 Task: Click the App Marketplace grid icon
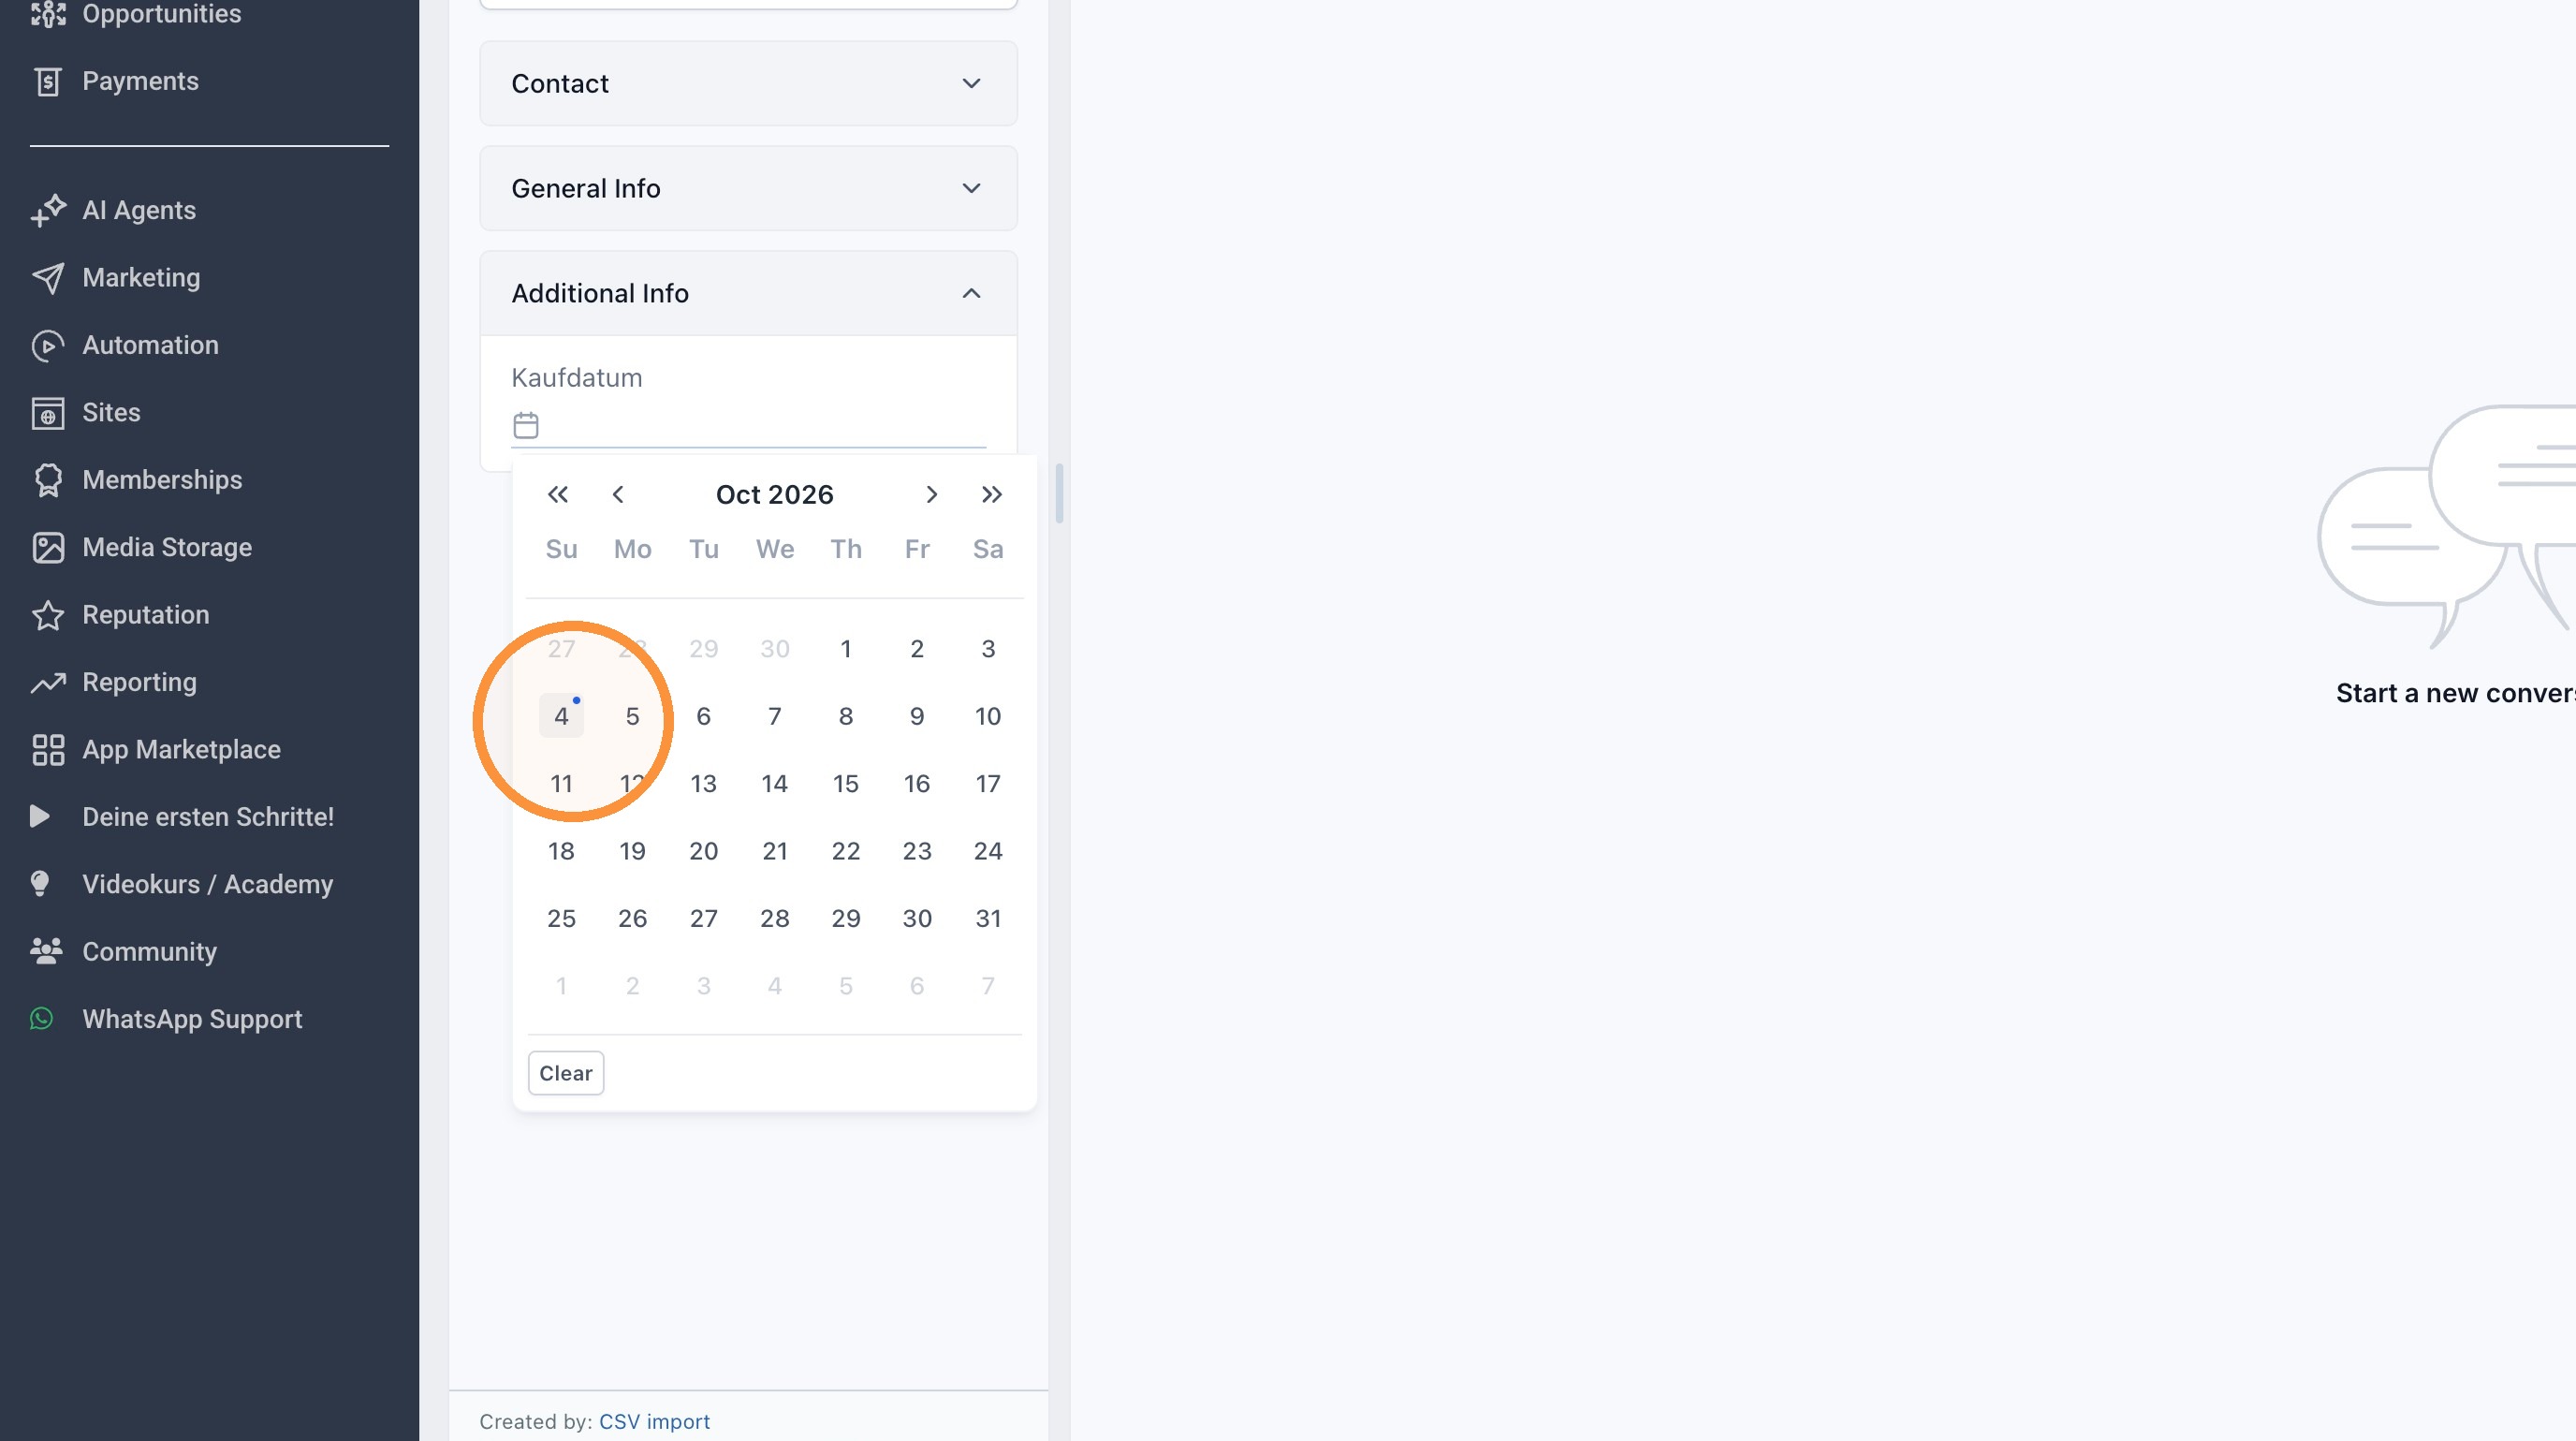pyautogui.click(x=48, y=750)
